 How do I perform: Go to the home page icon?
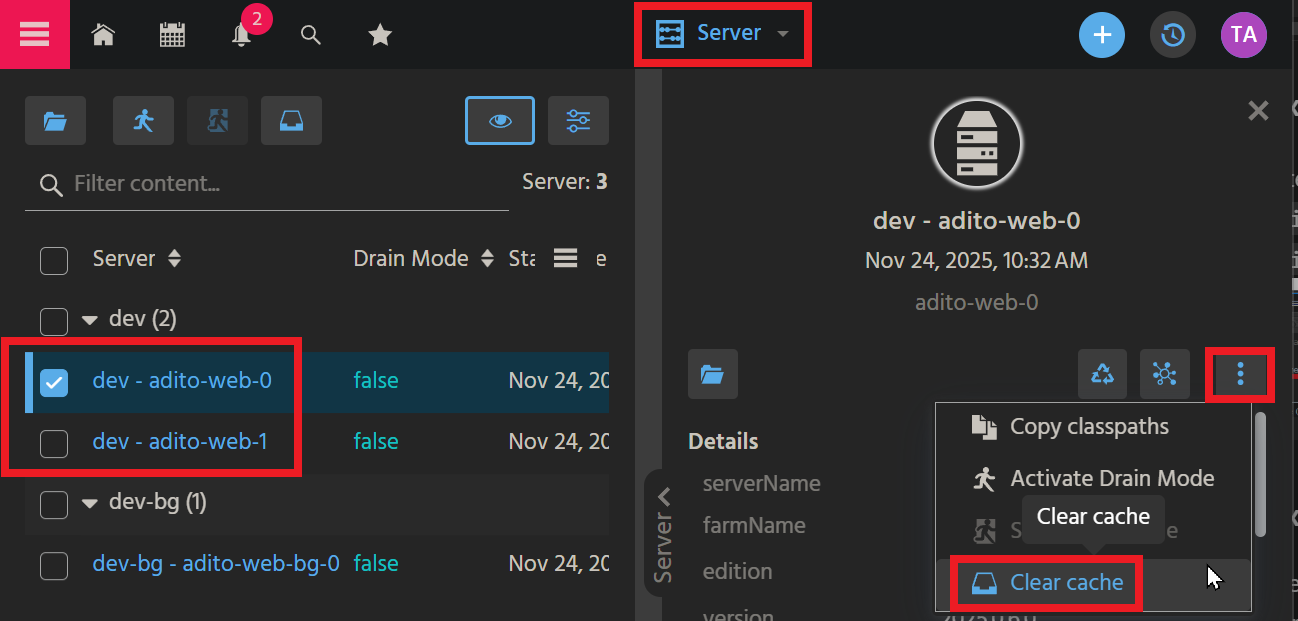pos(102,35)
